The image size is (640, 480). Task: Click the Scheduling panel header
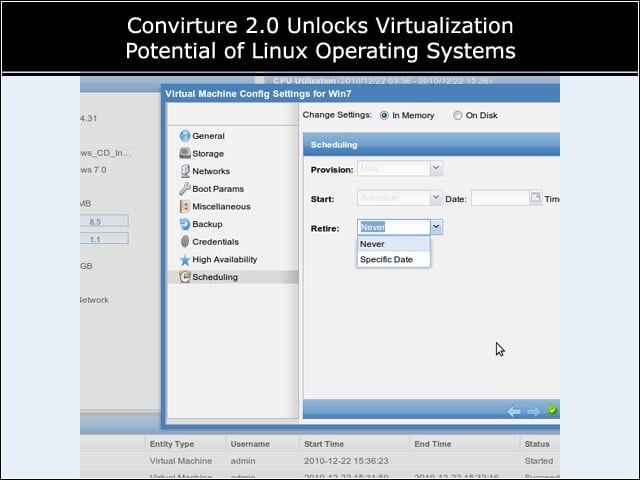pos(431,145)
